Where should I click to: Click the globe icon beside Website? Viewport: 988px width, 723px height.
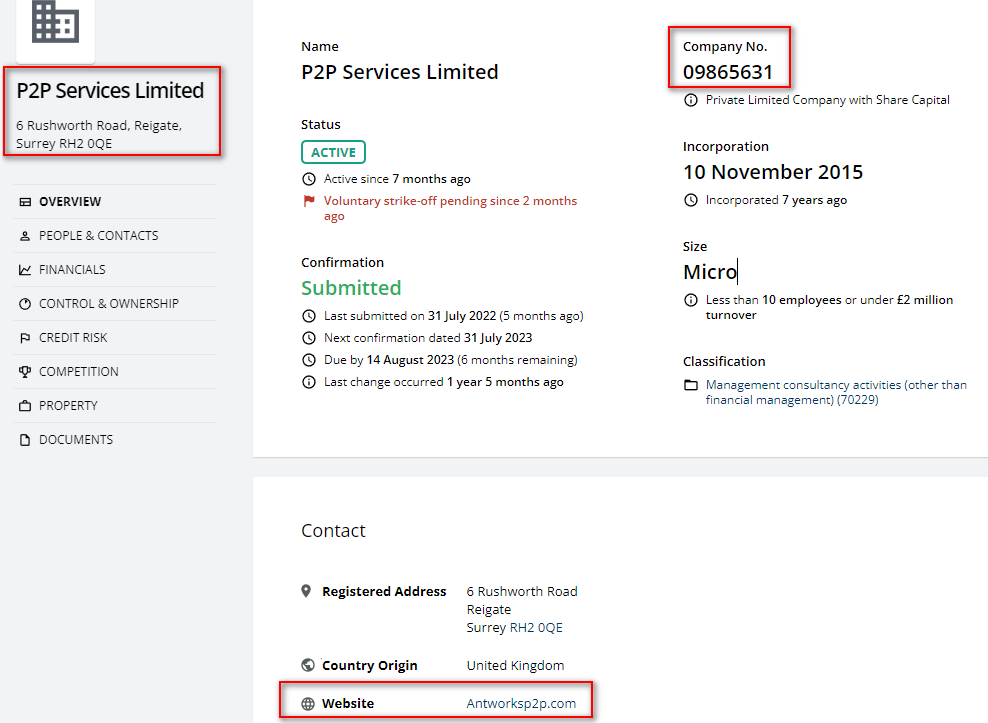(x=308, y=704)
